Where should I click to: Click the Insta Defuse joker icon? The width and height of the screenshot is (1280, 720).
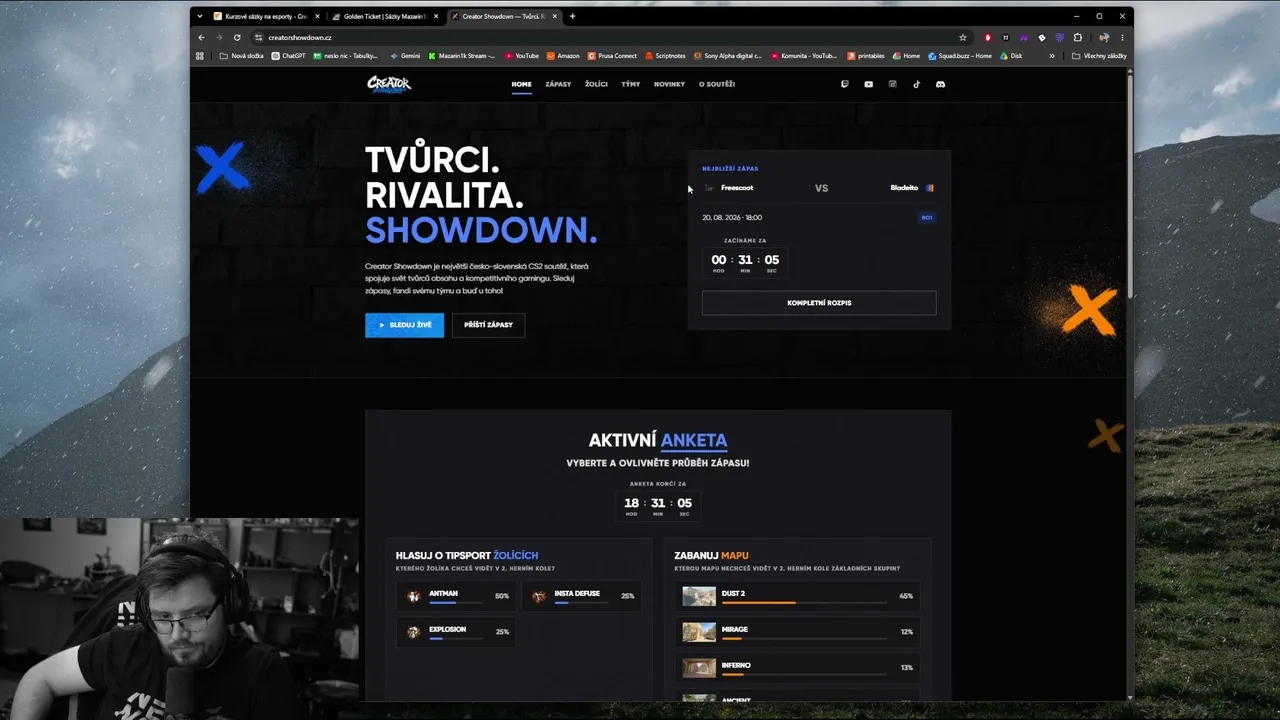pos(539,596)
